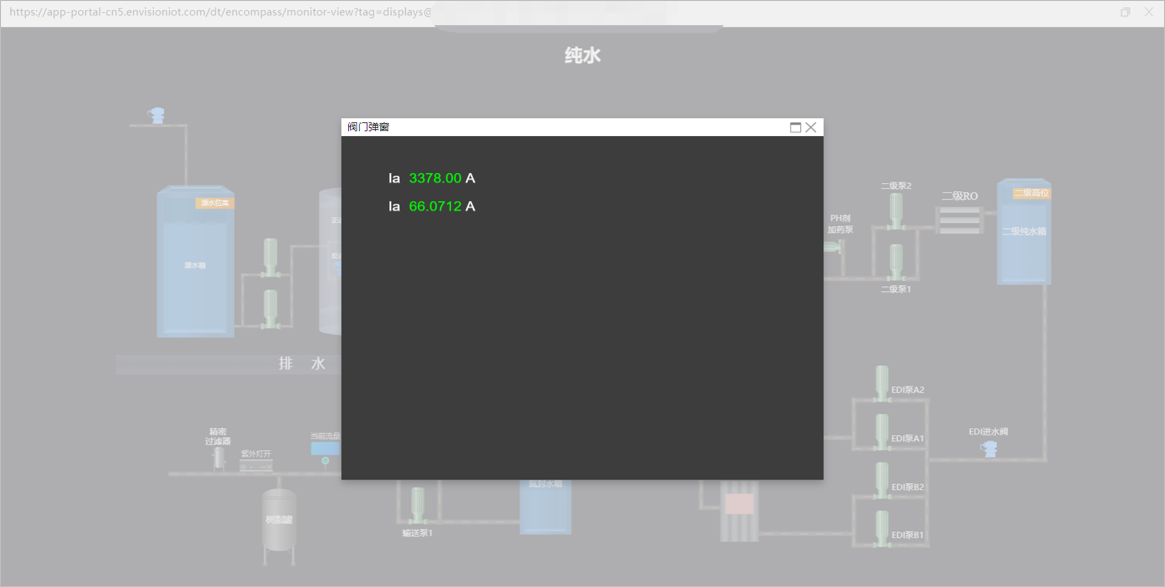The height and width of the screenshot is (587, 1165).
Task: Click the 二级泵1 pump icon
Action: pyautogui.click(x=896, y=262)
